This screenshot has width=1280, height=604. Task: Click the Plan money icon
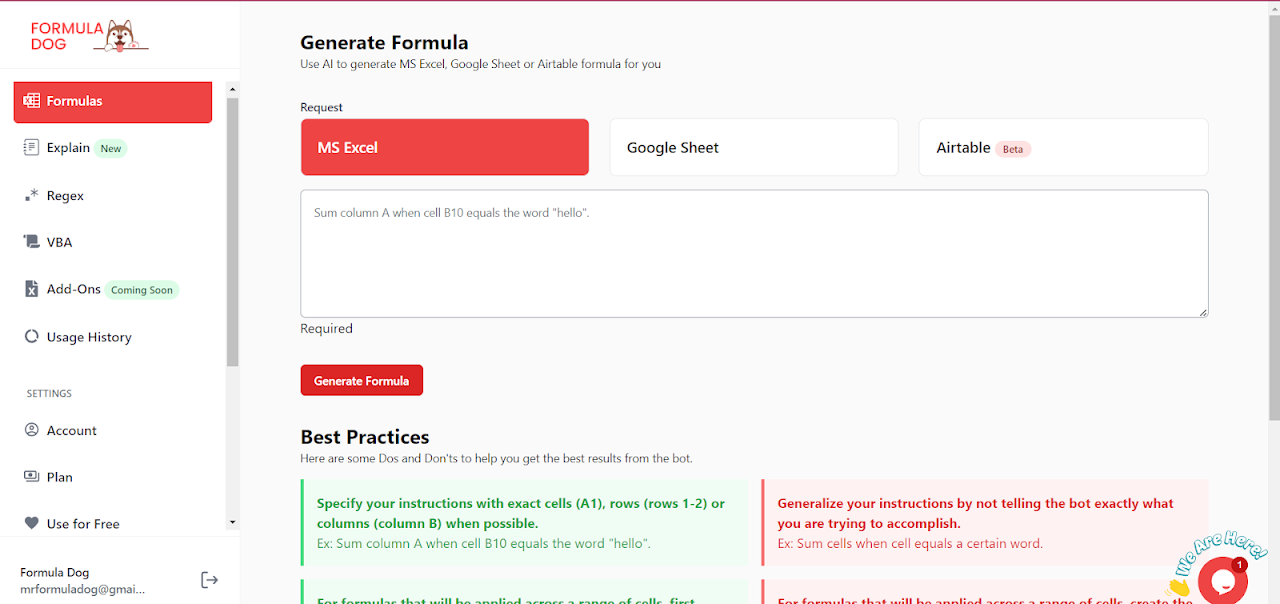click(x=32, y=477)
